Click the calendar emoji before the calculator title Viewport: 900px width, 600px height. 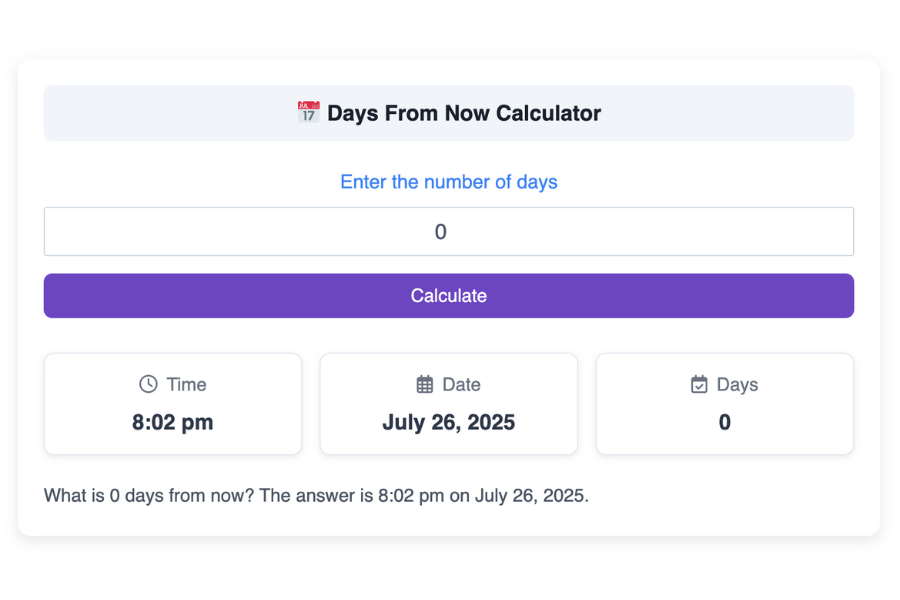pos(308,112)
